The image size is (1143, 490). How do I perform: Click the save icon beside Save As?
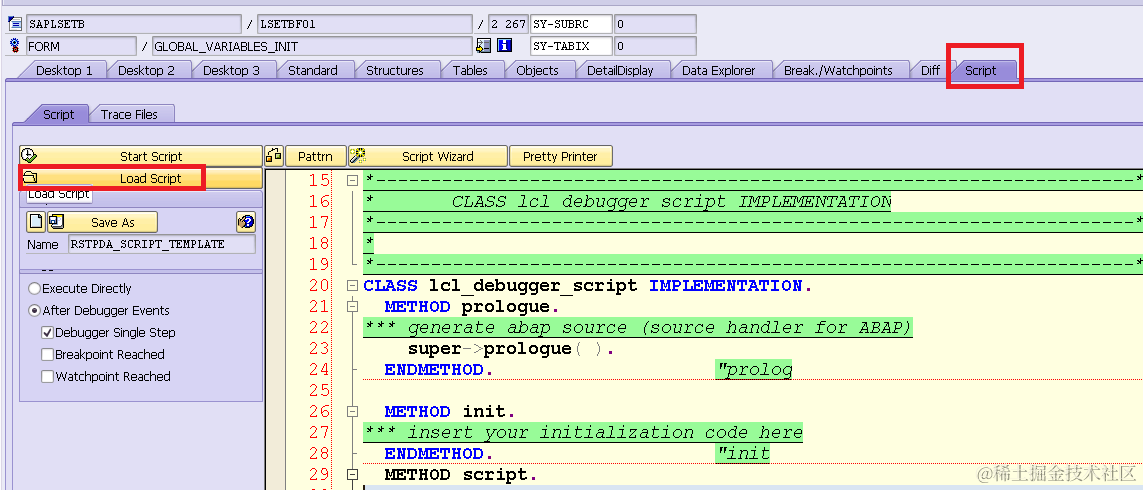56,222
